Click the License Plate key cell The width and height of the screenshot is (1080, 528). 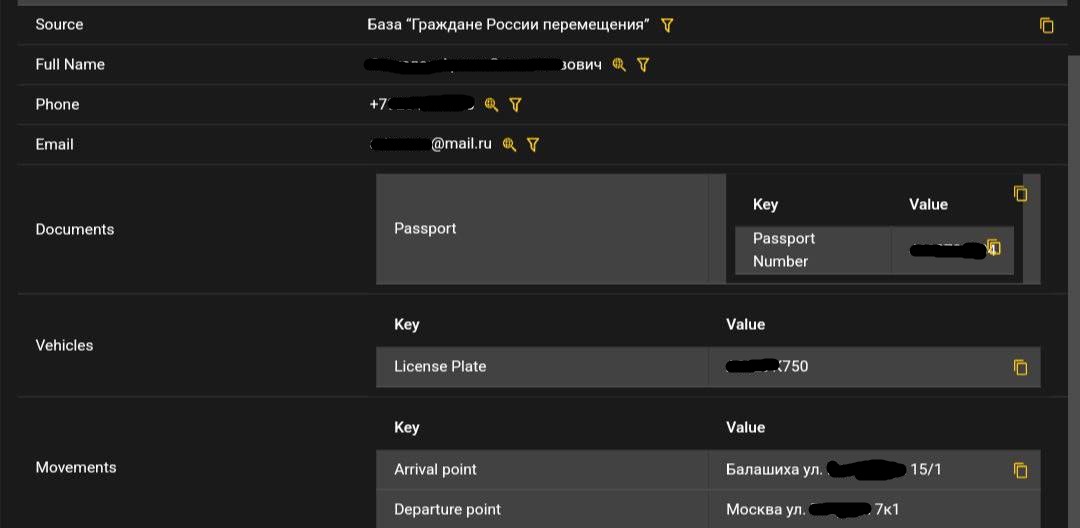tap(542, 367)
